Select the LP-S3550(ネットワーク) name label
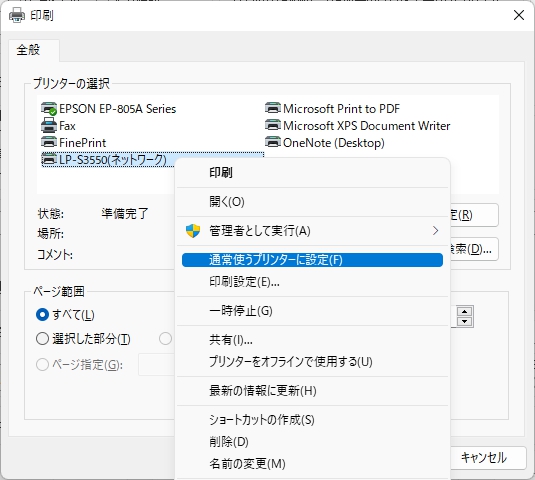Viewport: 535px width, 480px height. 113,160
